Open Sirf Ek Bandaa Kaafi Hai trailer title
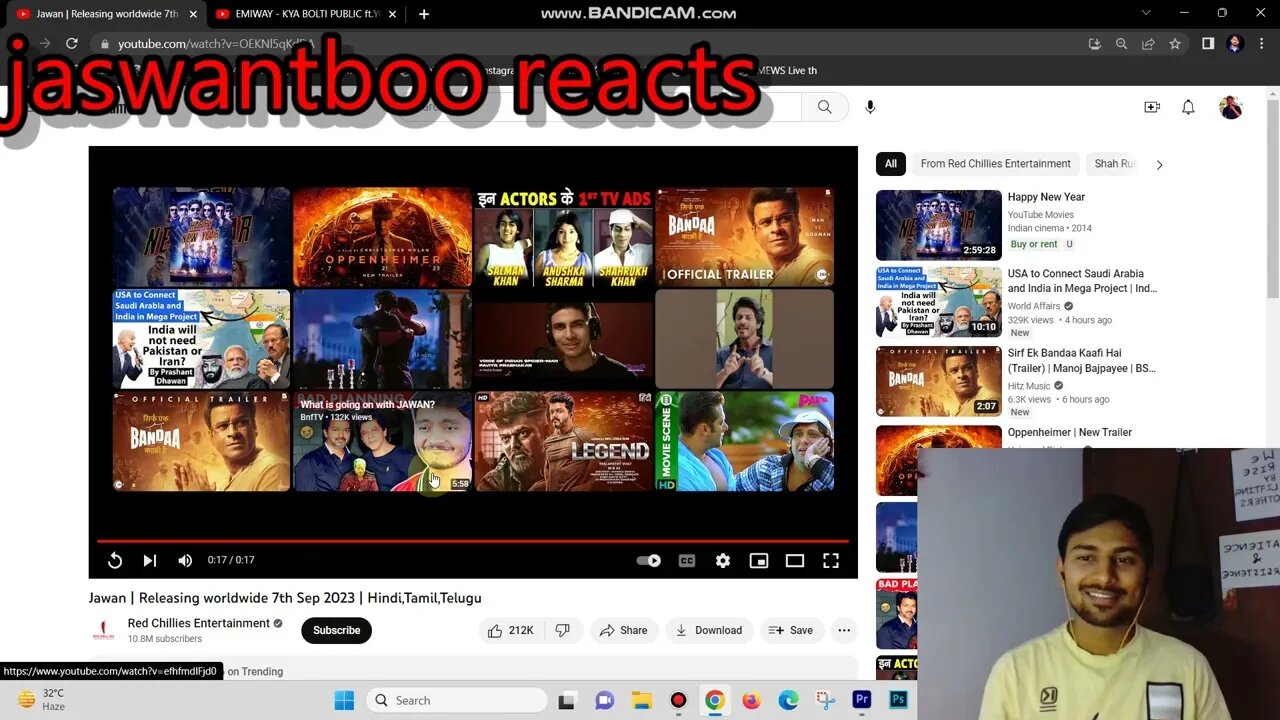The image size is (1280, 720). (1082, 361)
